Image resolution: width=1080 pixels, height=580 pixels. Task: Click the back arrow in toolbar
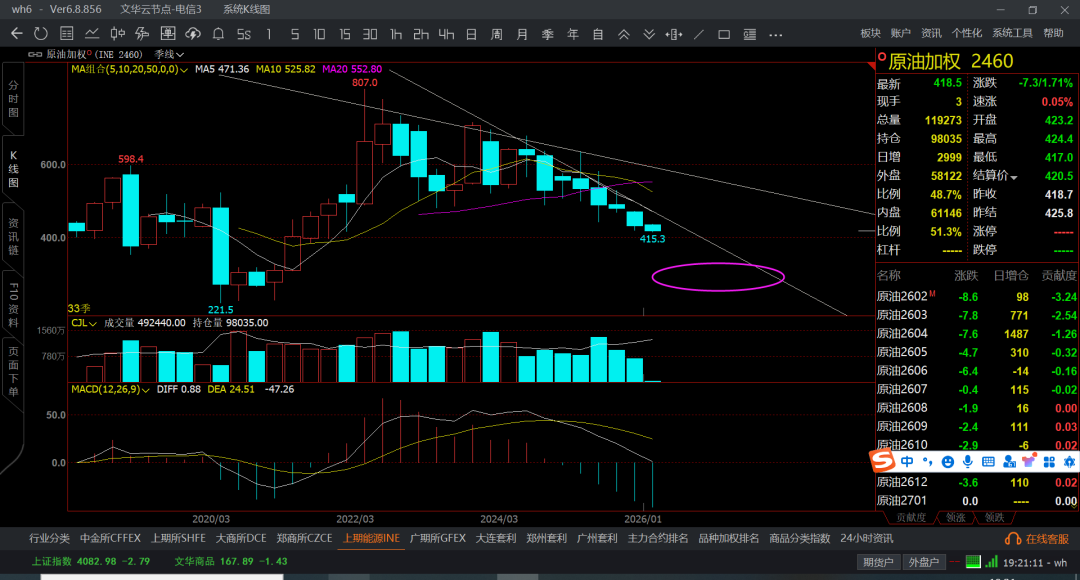point(17,34)
